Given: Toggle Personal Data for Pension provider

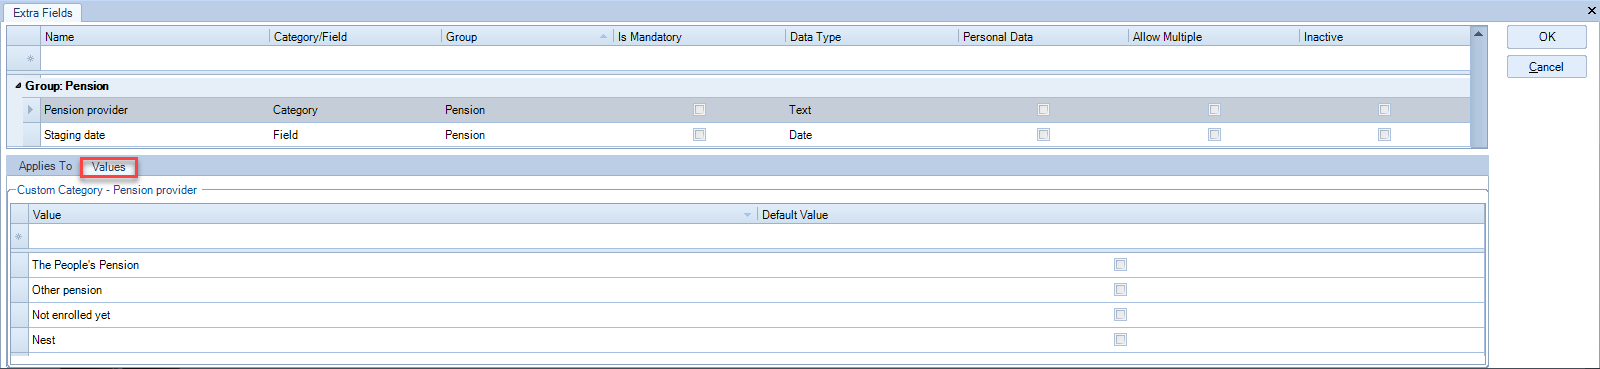Looking at the screenshot, I should (x=1044, y=110).
